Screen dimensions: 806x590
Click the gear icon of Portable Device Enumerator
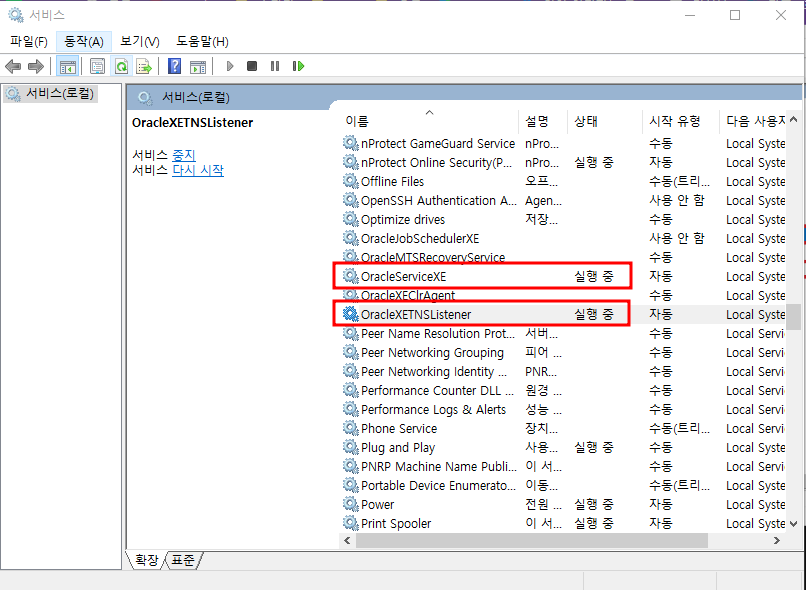(x=351, y=485)
